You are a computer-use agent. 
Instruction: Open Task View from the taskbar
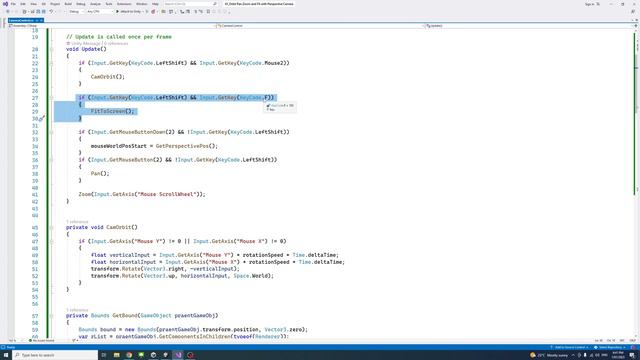point(104,355)
